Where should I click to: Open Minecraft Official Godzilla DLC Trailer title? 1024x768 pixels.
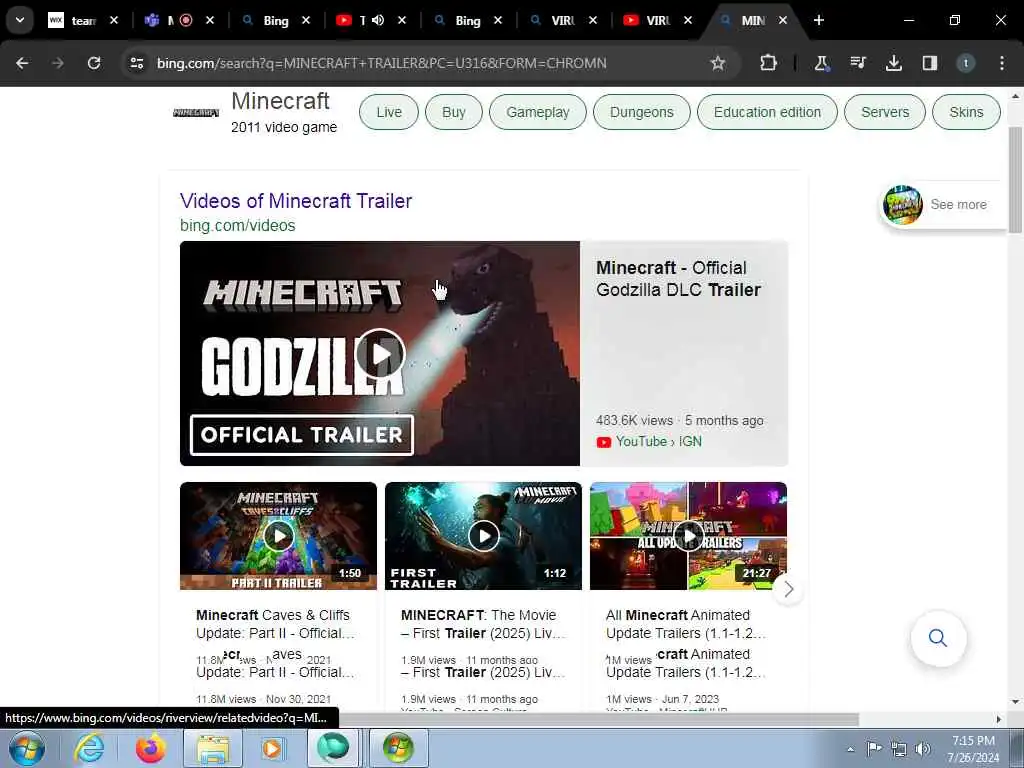click(x=679, y=279)
